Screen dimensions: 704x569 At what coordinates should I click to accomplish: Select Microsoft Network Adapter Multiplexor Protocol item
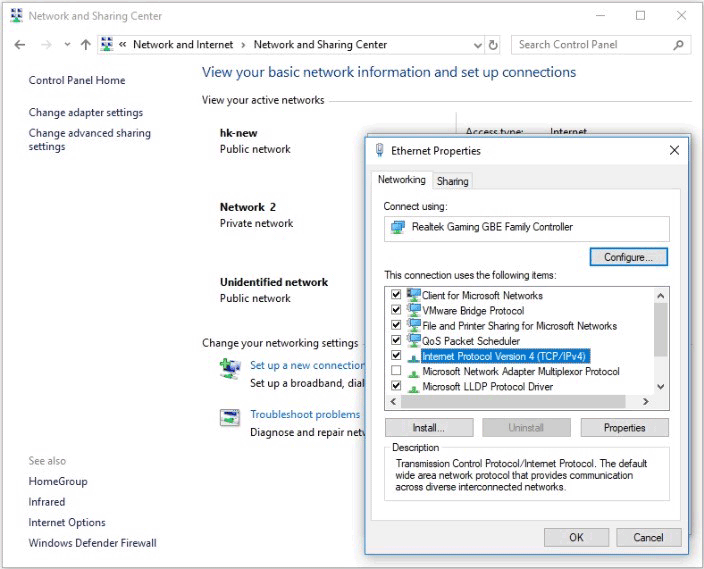point(521,371)
